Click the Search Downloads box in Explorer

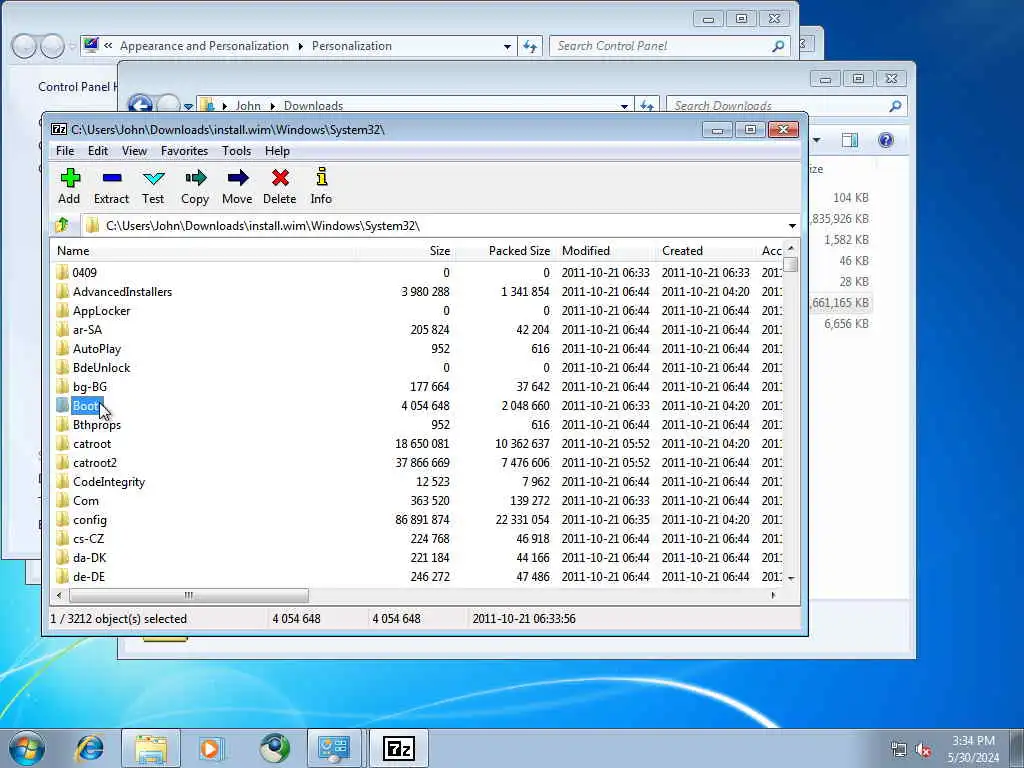[x=786, y=106]
